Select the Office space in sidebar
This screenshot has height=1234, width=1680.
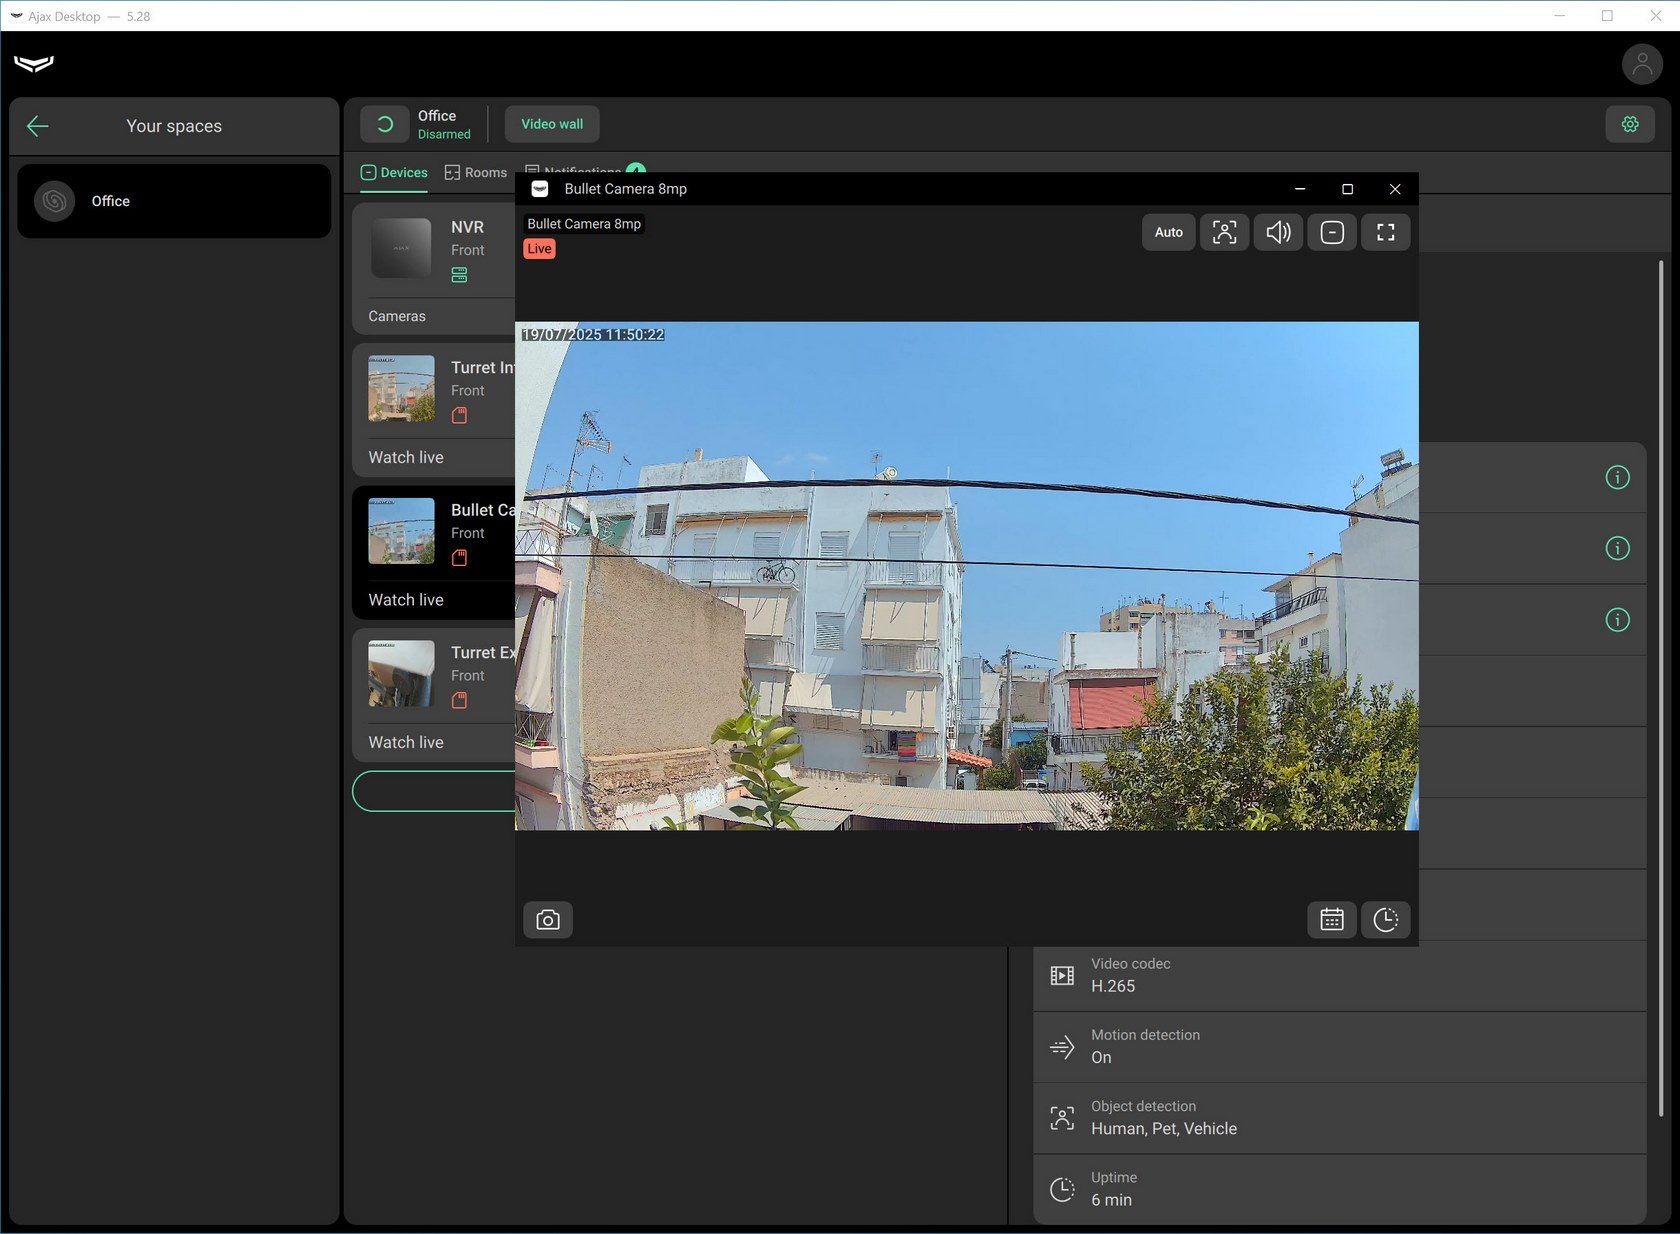point(174,201)
